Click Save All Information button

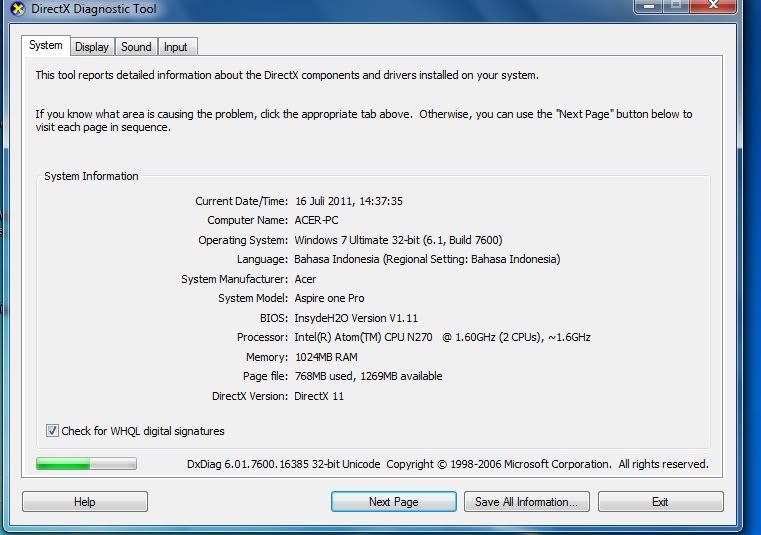click(527, 502)
